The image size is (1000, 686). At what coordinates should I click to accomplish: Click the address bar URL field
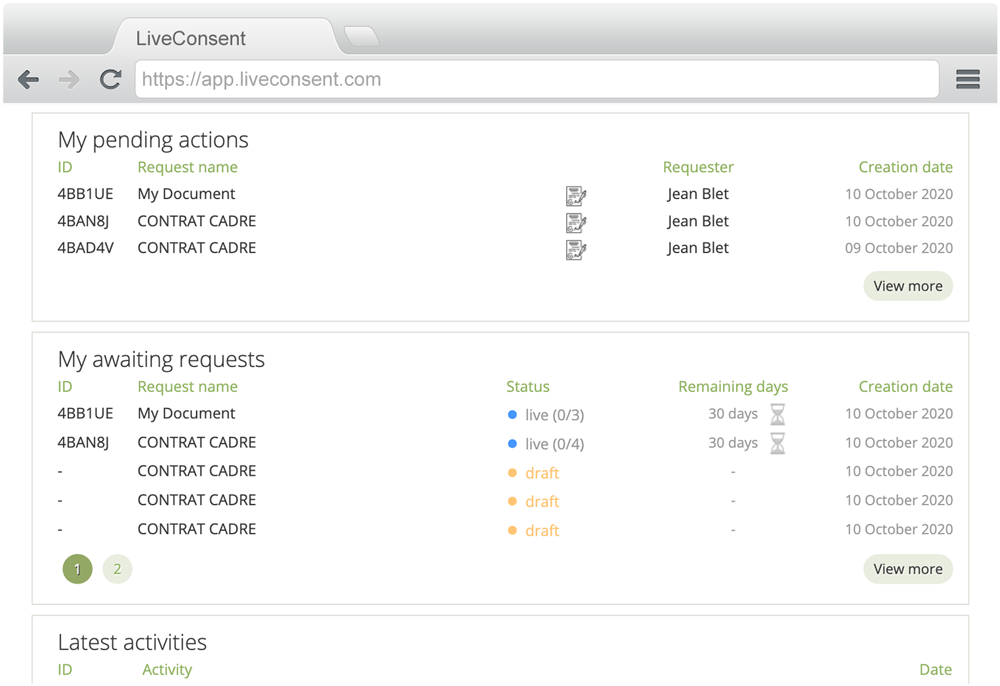[536, 80]
